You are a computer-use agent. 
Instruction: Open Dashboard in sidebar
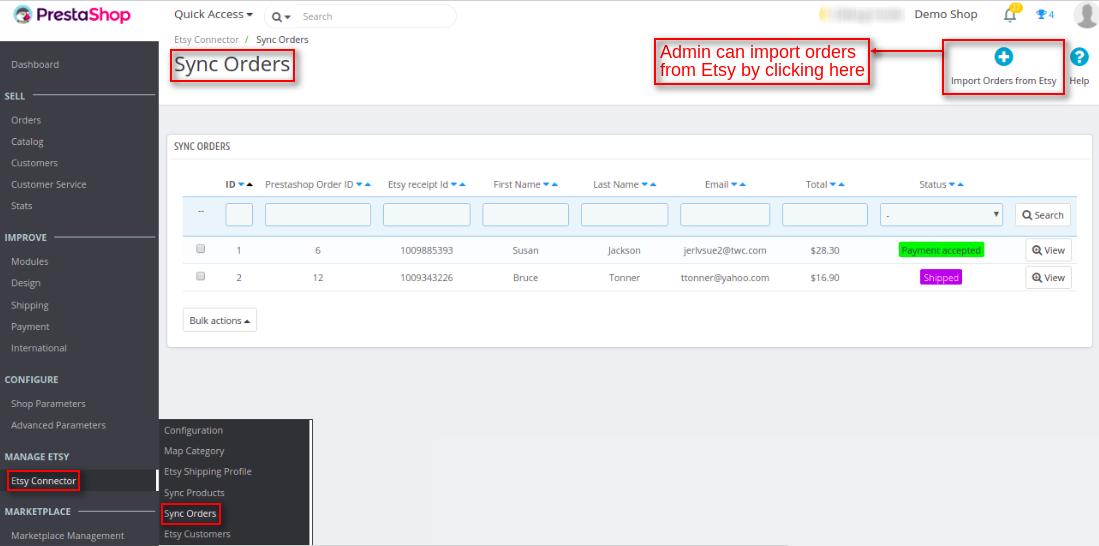pyautogui.click(x=35, y=64)
